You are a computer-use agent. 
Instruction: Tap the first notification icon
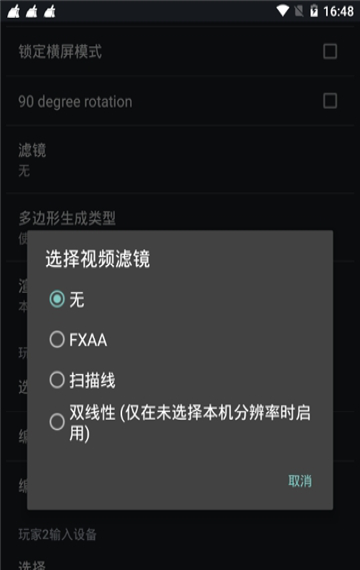[x=14, y=11]
